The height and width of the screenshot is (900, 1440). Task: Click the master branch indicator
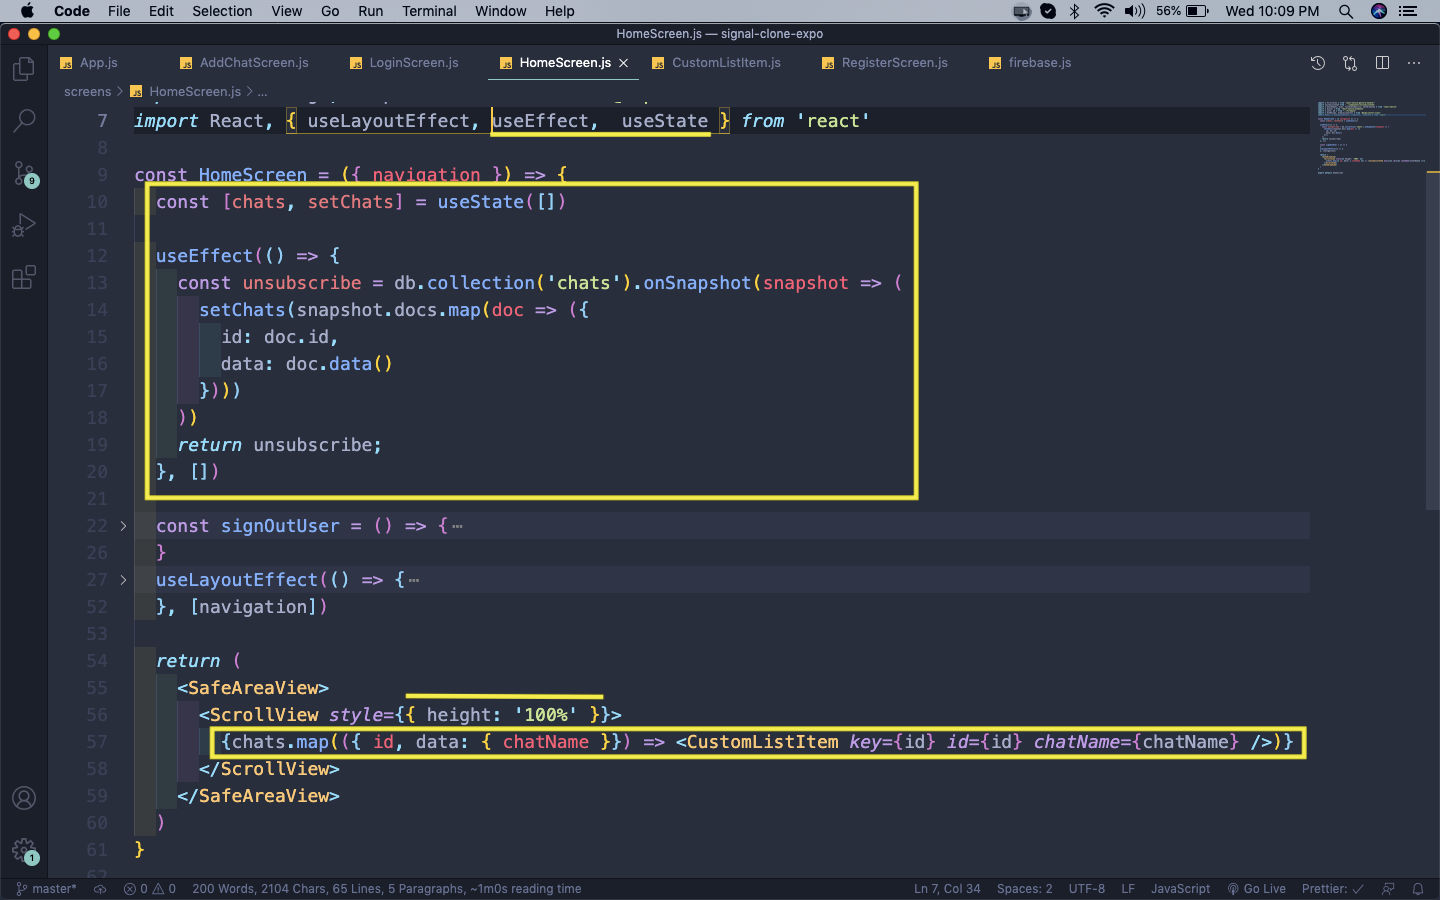tap(47, 889)
